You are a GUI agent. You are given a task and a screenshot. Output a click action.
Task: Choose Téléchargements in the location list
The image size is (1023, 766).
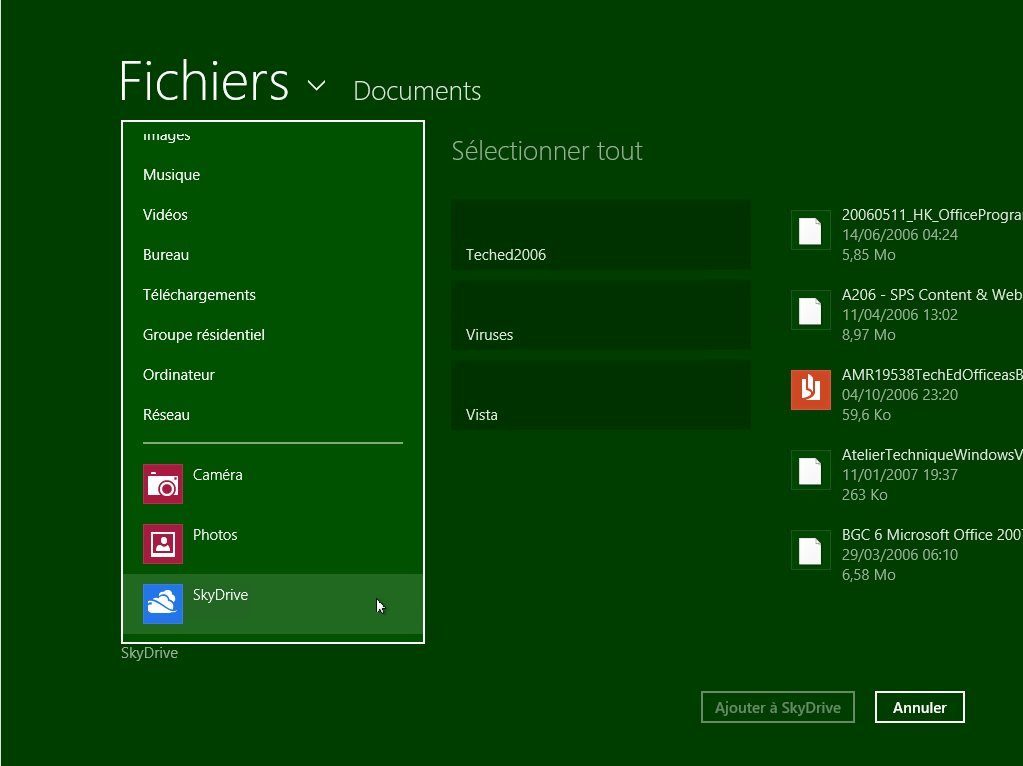[x=199, y=295]
